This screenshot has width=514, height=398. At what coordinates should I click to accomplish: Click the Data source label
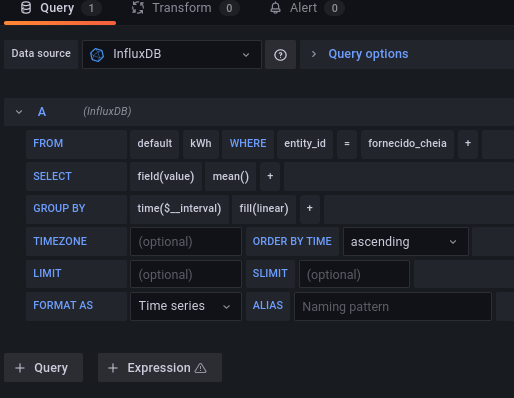[x=41, y=54]
